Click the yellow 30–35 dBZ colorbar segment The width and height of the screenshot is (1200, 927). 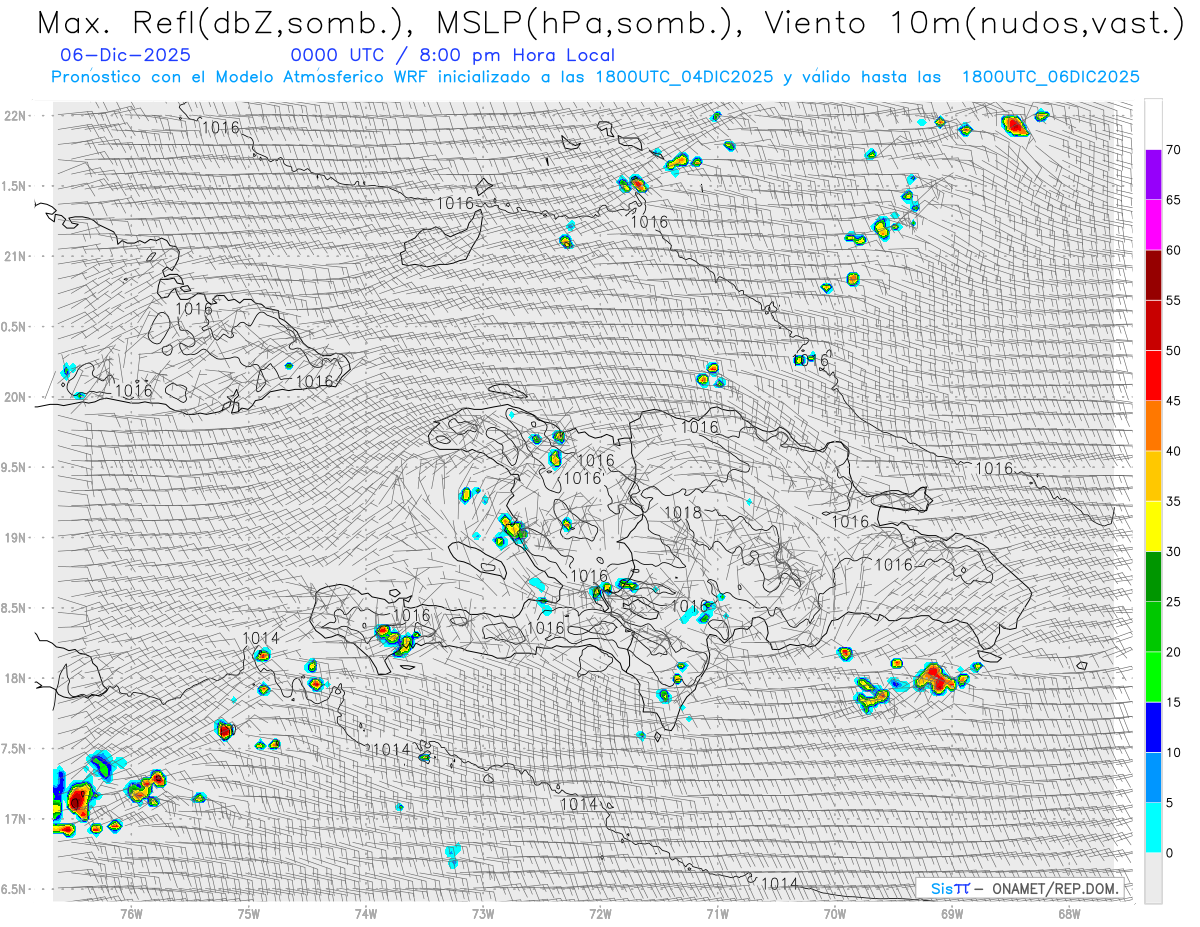point(1153,526)
